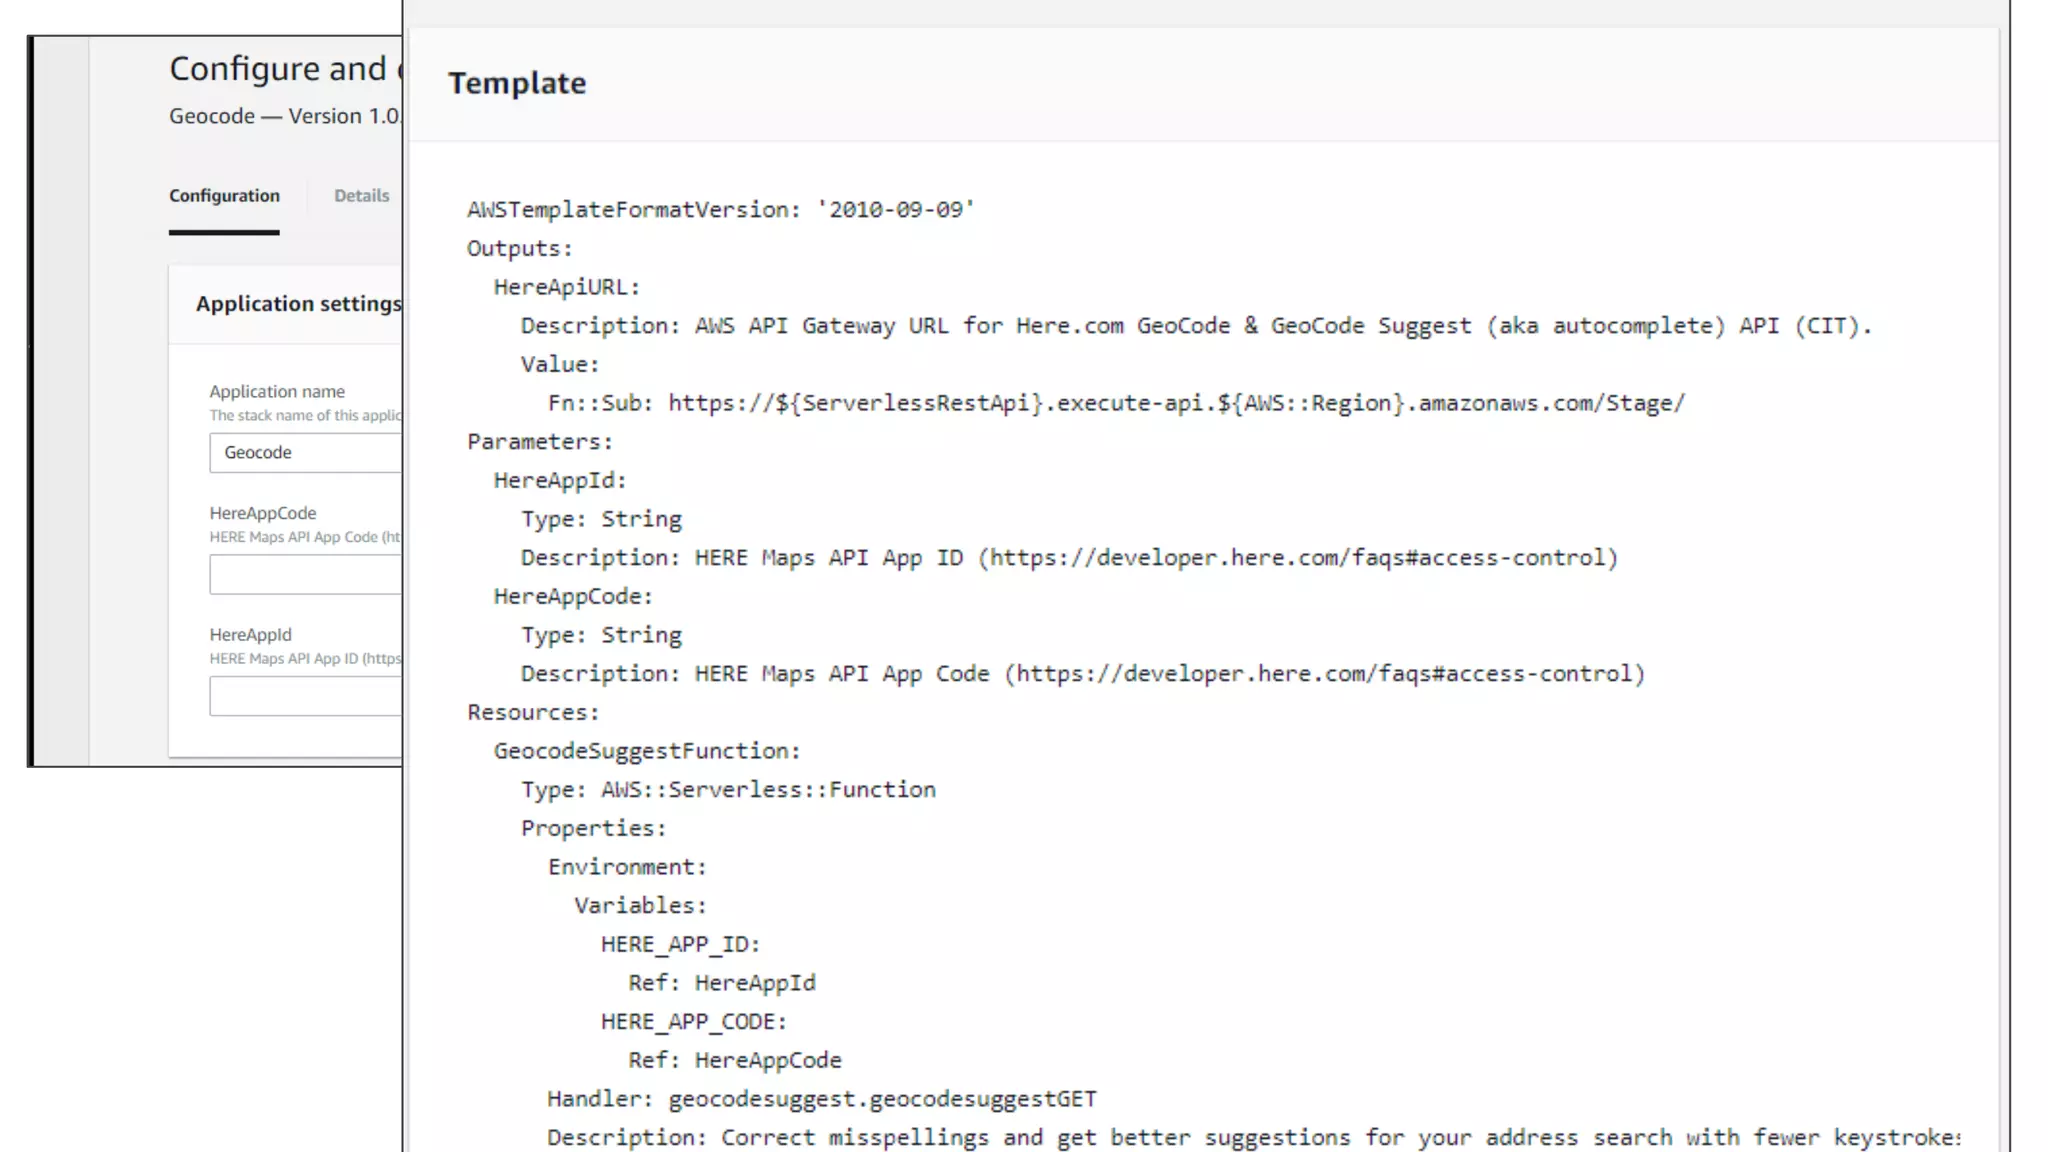
Task: Click the AWSTemplateFormatVersion line in template
Action: 720,210
